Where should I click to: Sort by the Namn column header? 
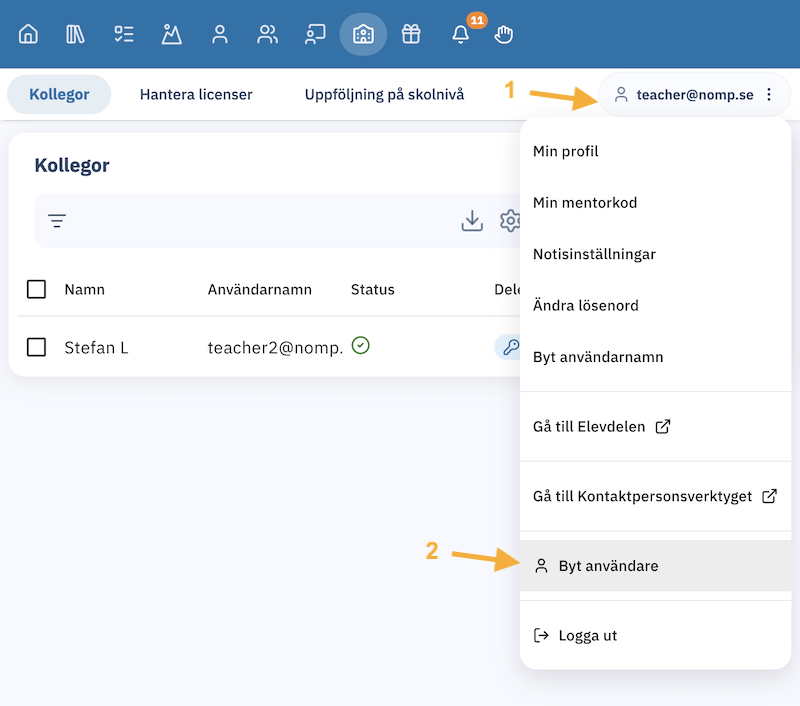(85, 289)
